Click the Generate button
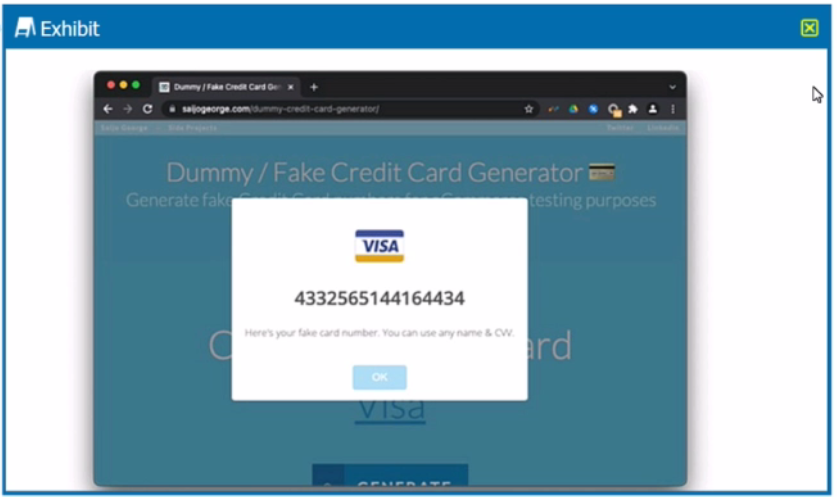The image size is (837, 497). 390,476
